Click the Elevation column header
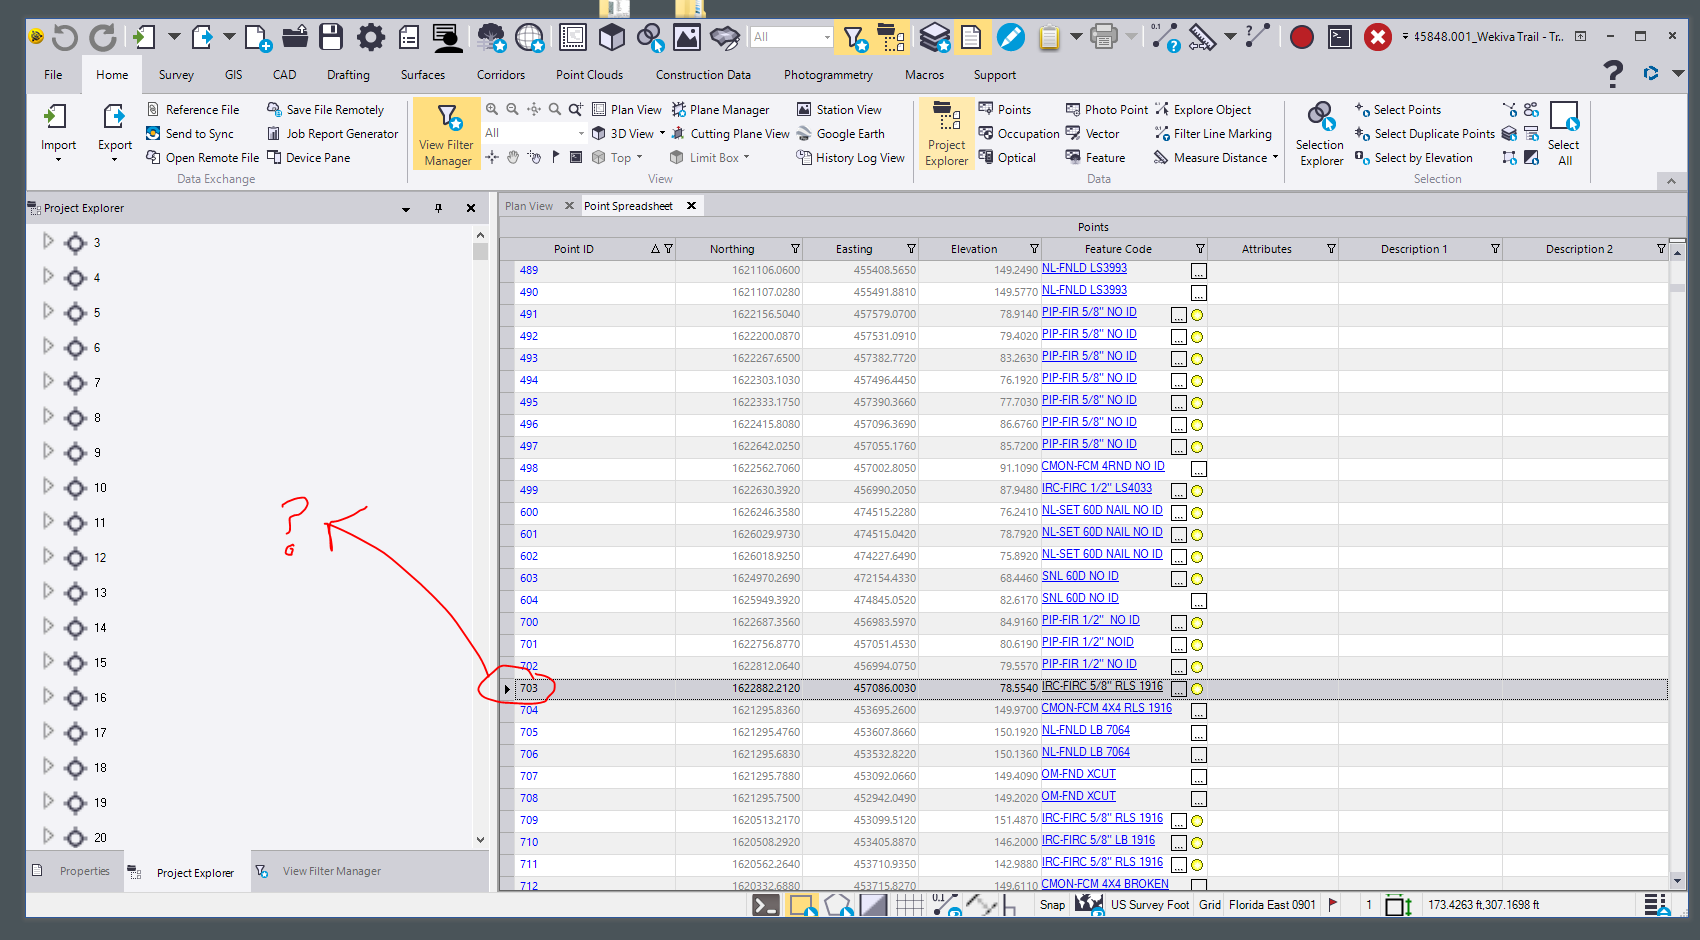1700x940 pixels. pyautogui.click(x=973, y=249)
